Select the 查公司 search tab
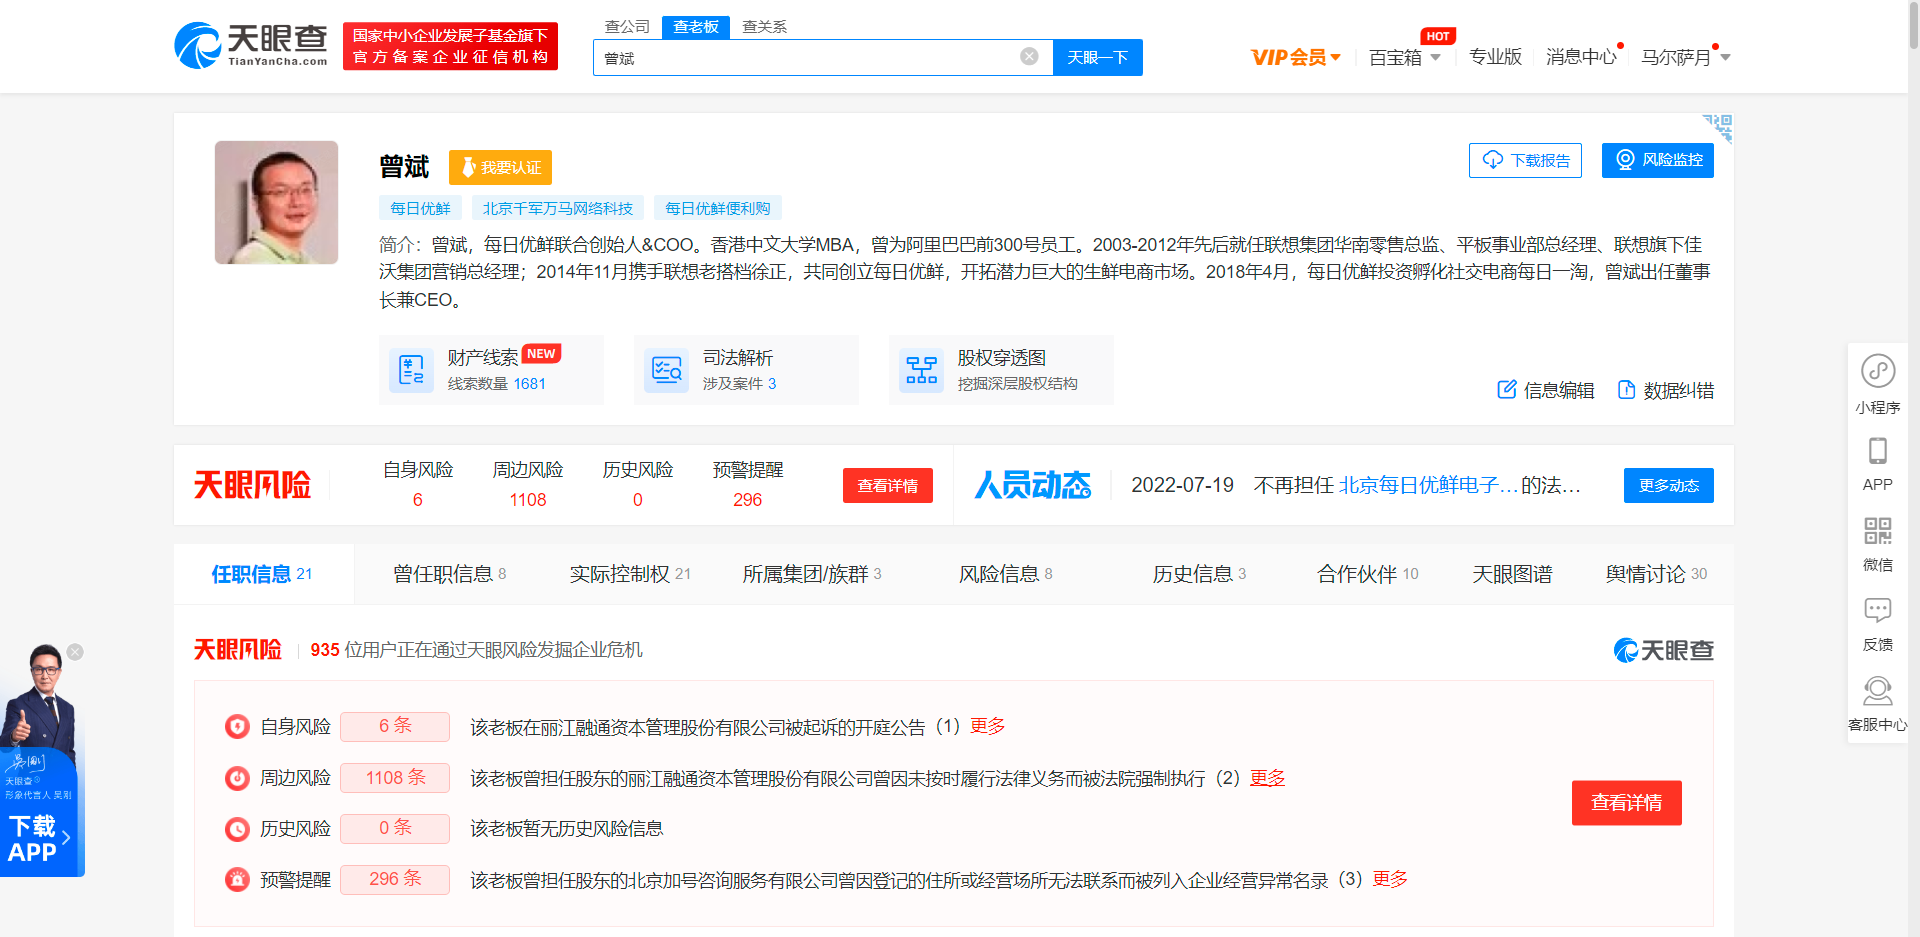The image size is (1920, 937). pos(626,27)
